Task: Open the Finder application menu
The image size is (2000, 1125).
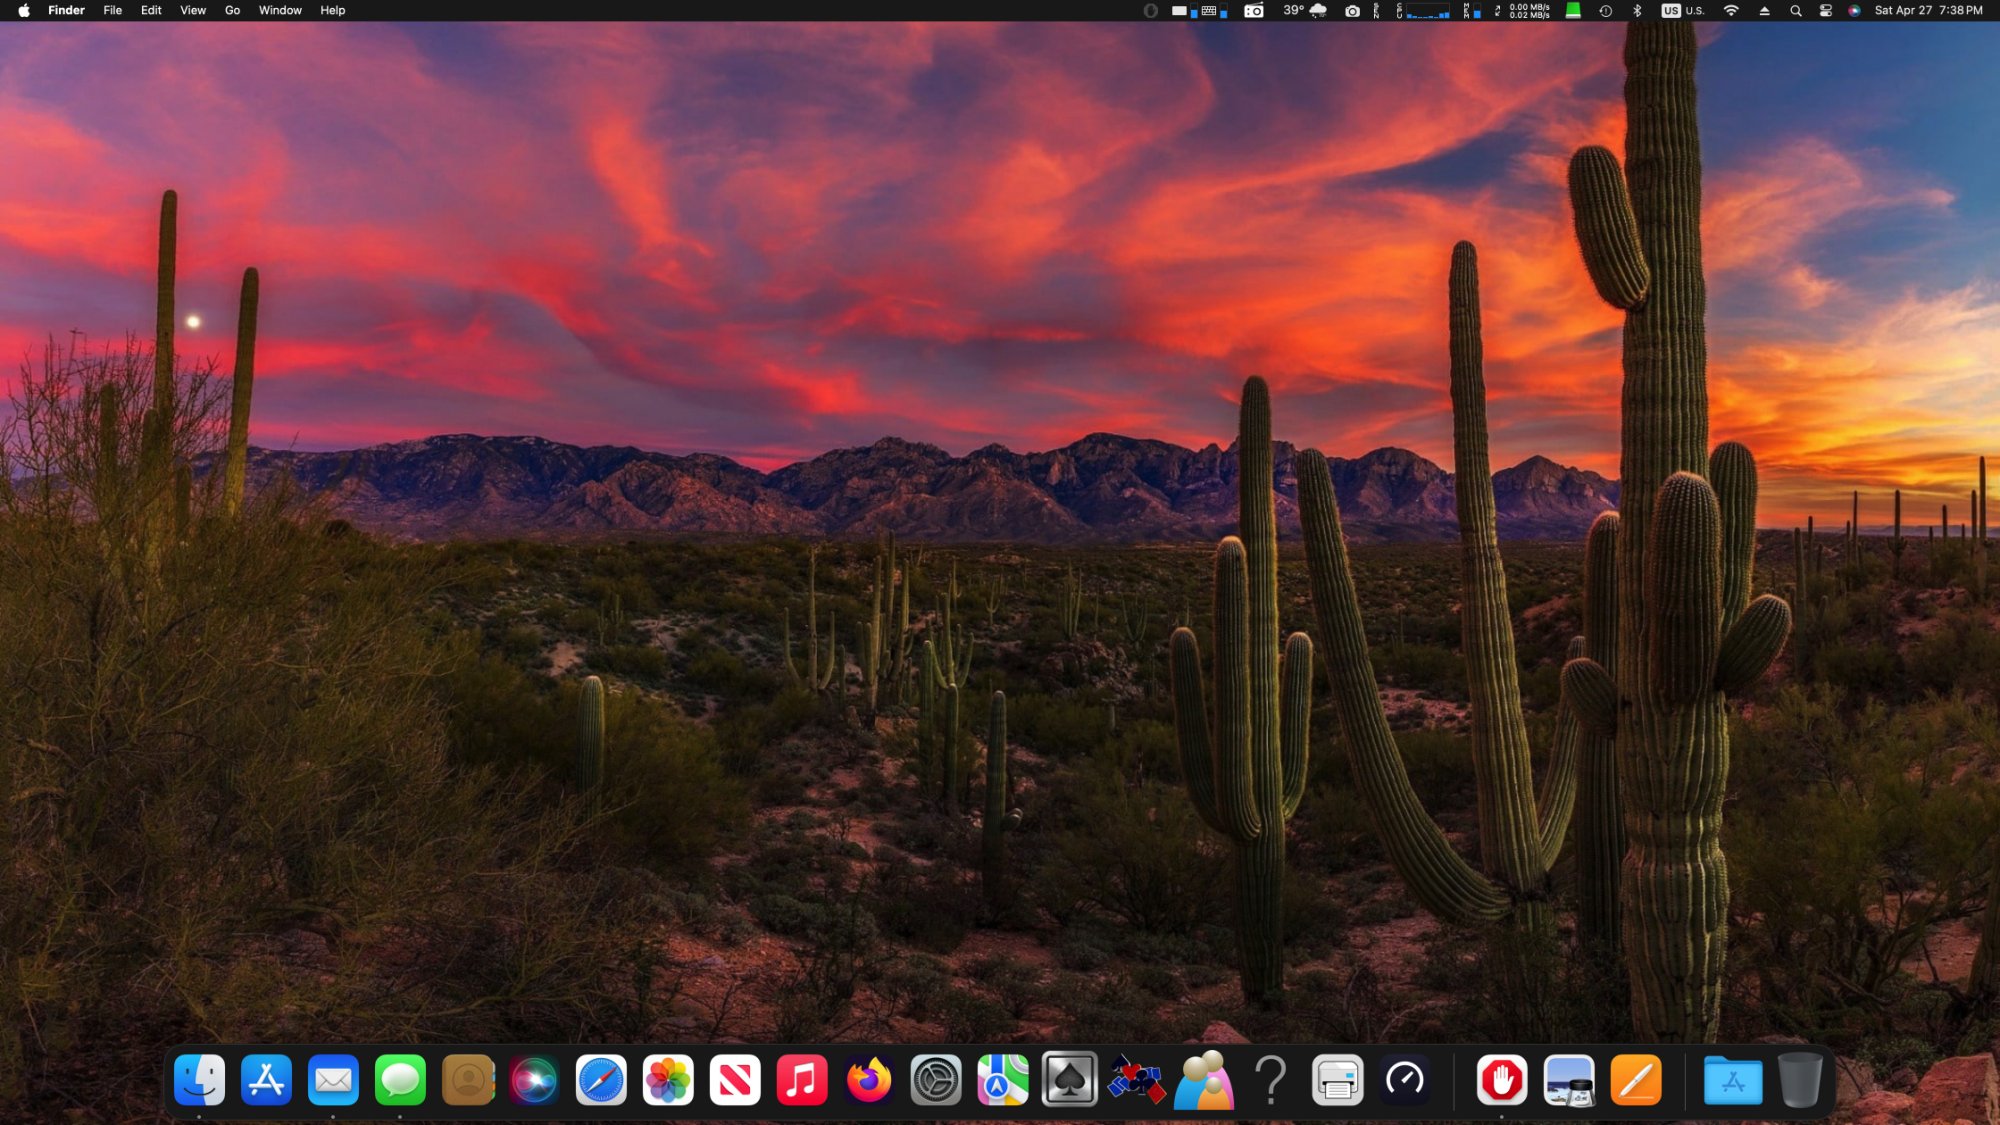Action: coord(66,10)
